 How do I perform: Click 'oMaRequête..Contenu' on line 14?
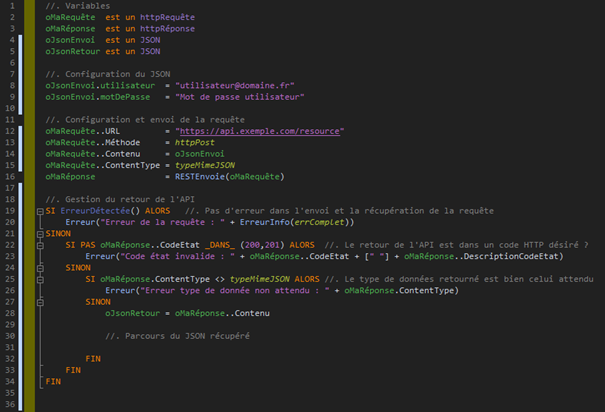pyautogui.click(x=93, y=154)
